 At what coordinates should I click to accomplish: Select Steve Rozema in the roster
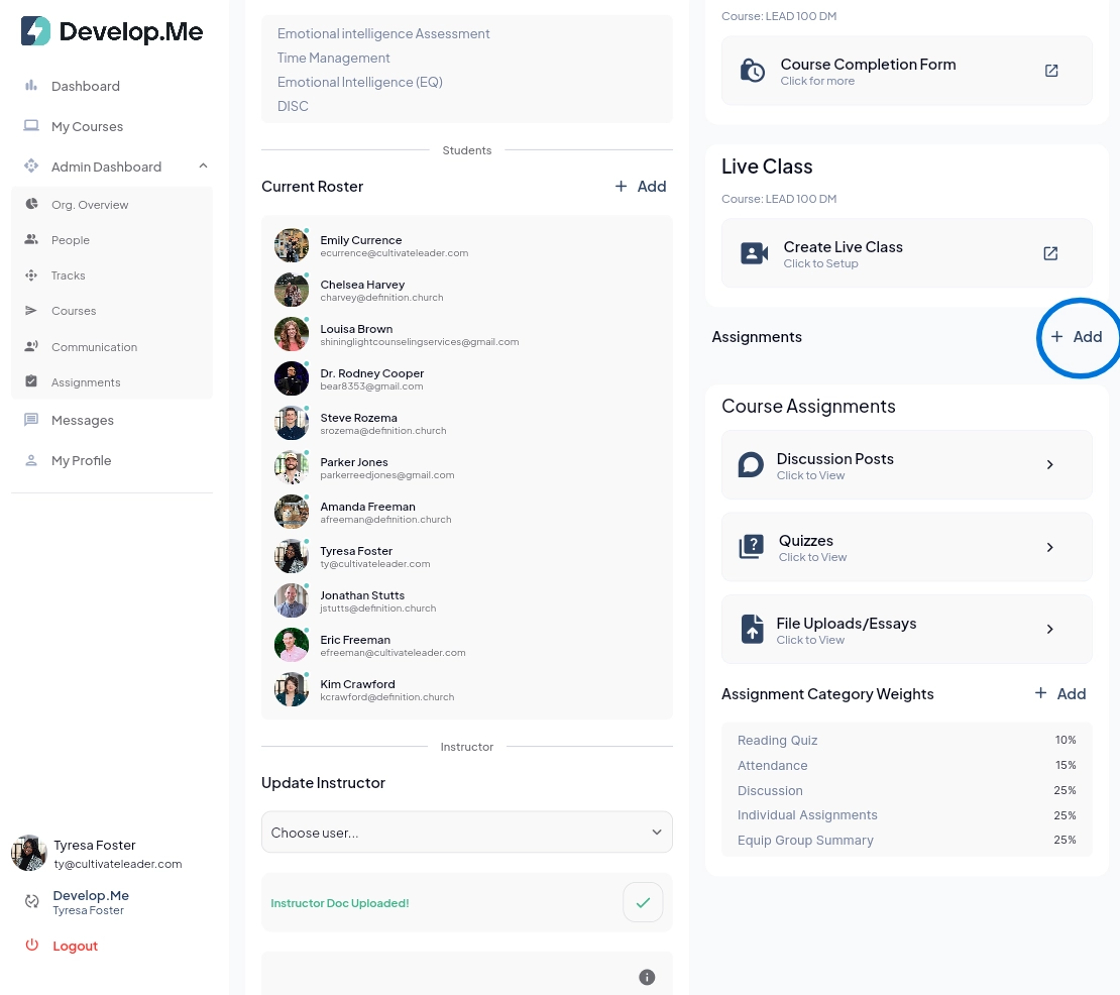tap(466, 423)
